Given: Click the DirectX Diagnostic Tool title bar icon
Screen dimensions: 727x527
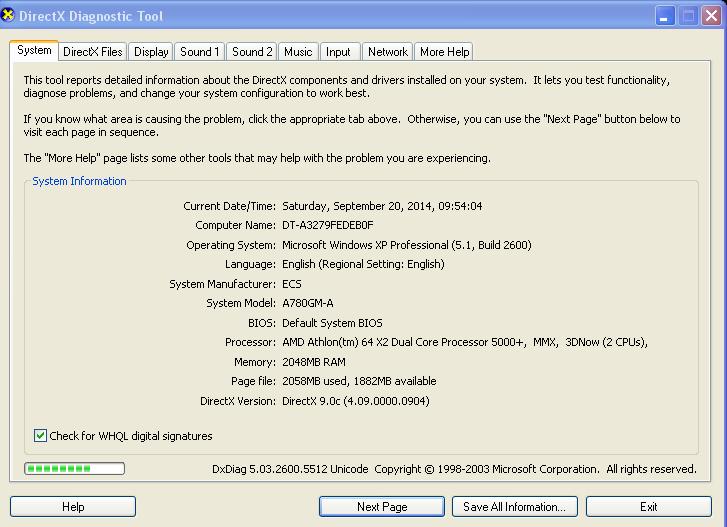Looking at the screenshot, I should click(x=8, y=15).
